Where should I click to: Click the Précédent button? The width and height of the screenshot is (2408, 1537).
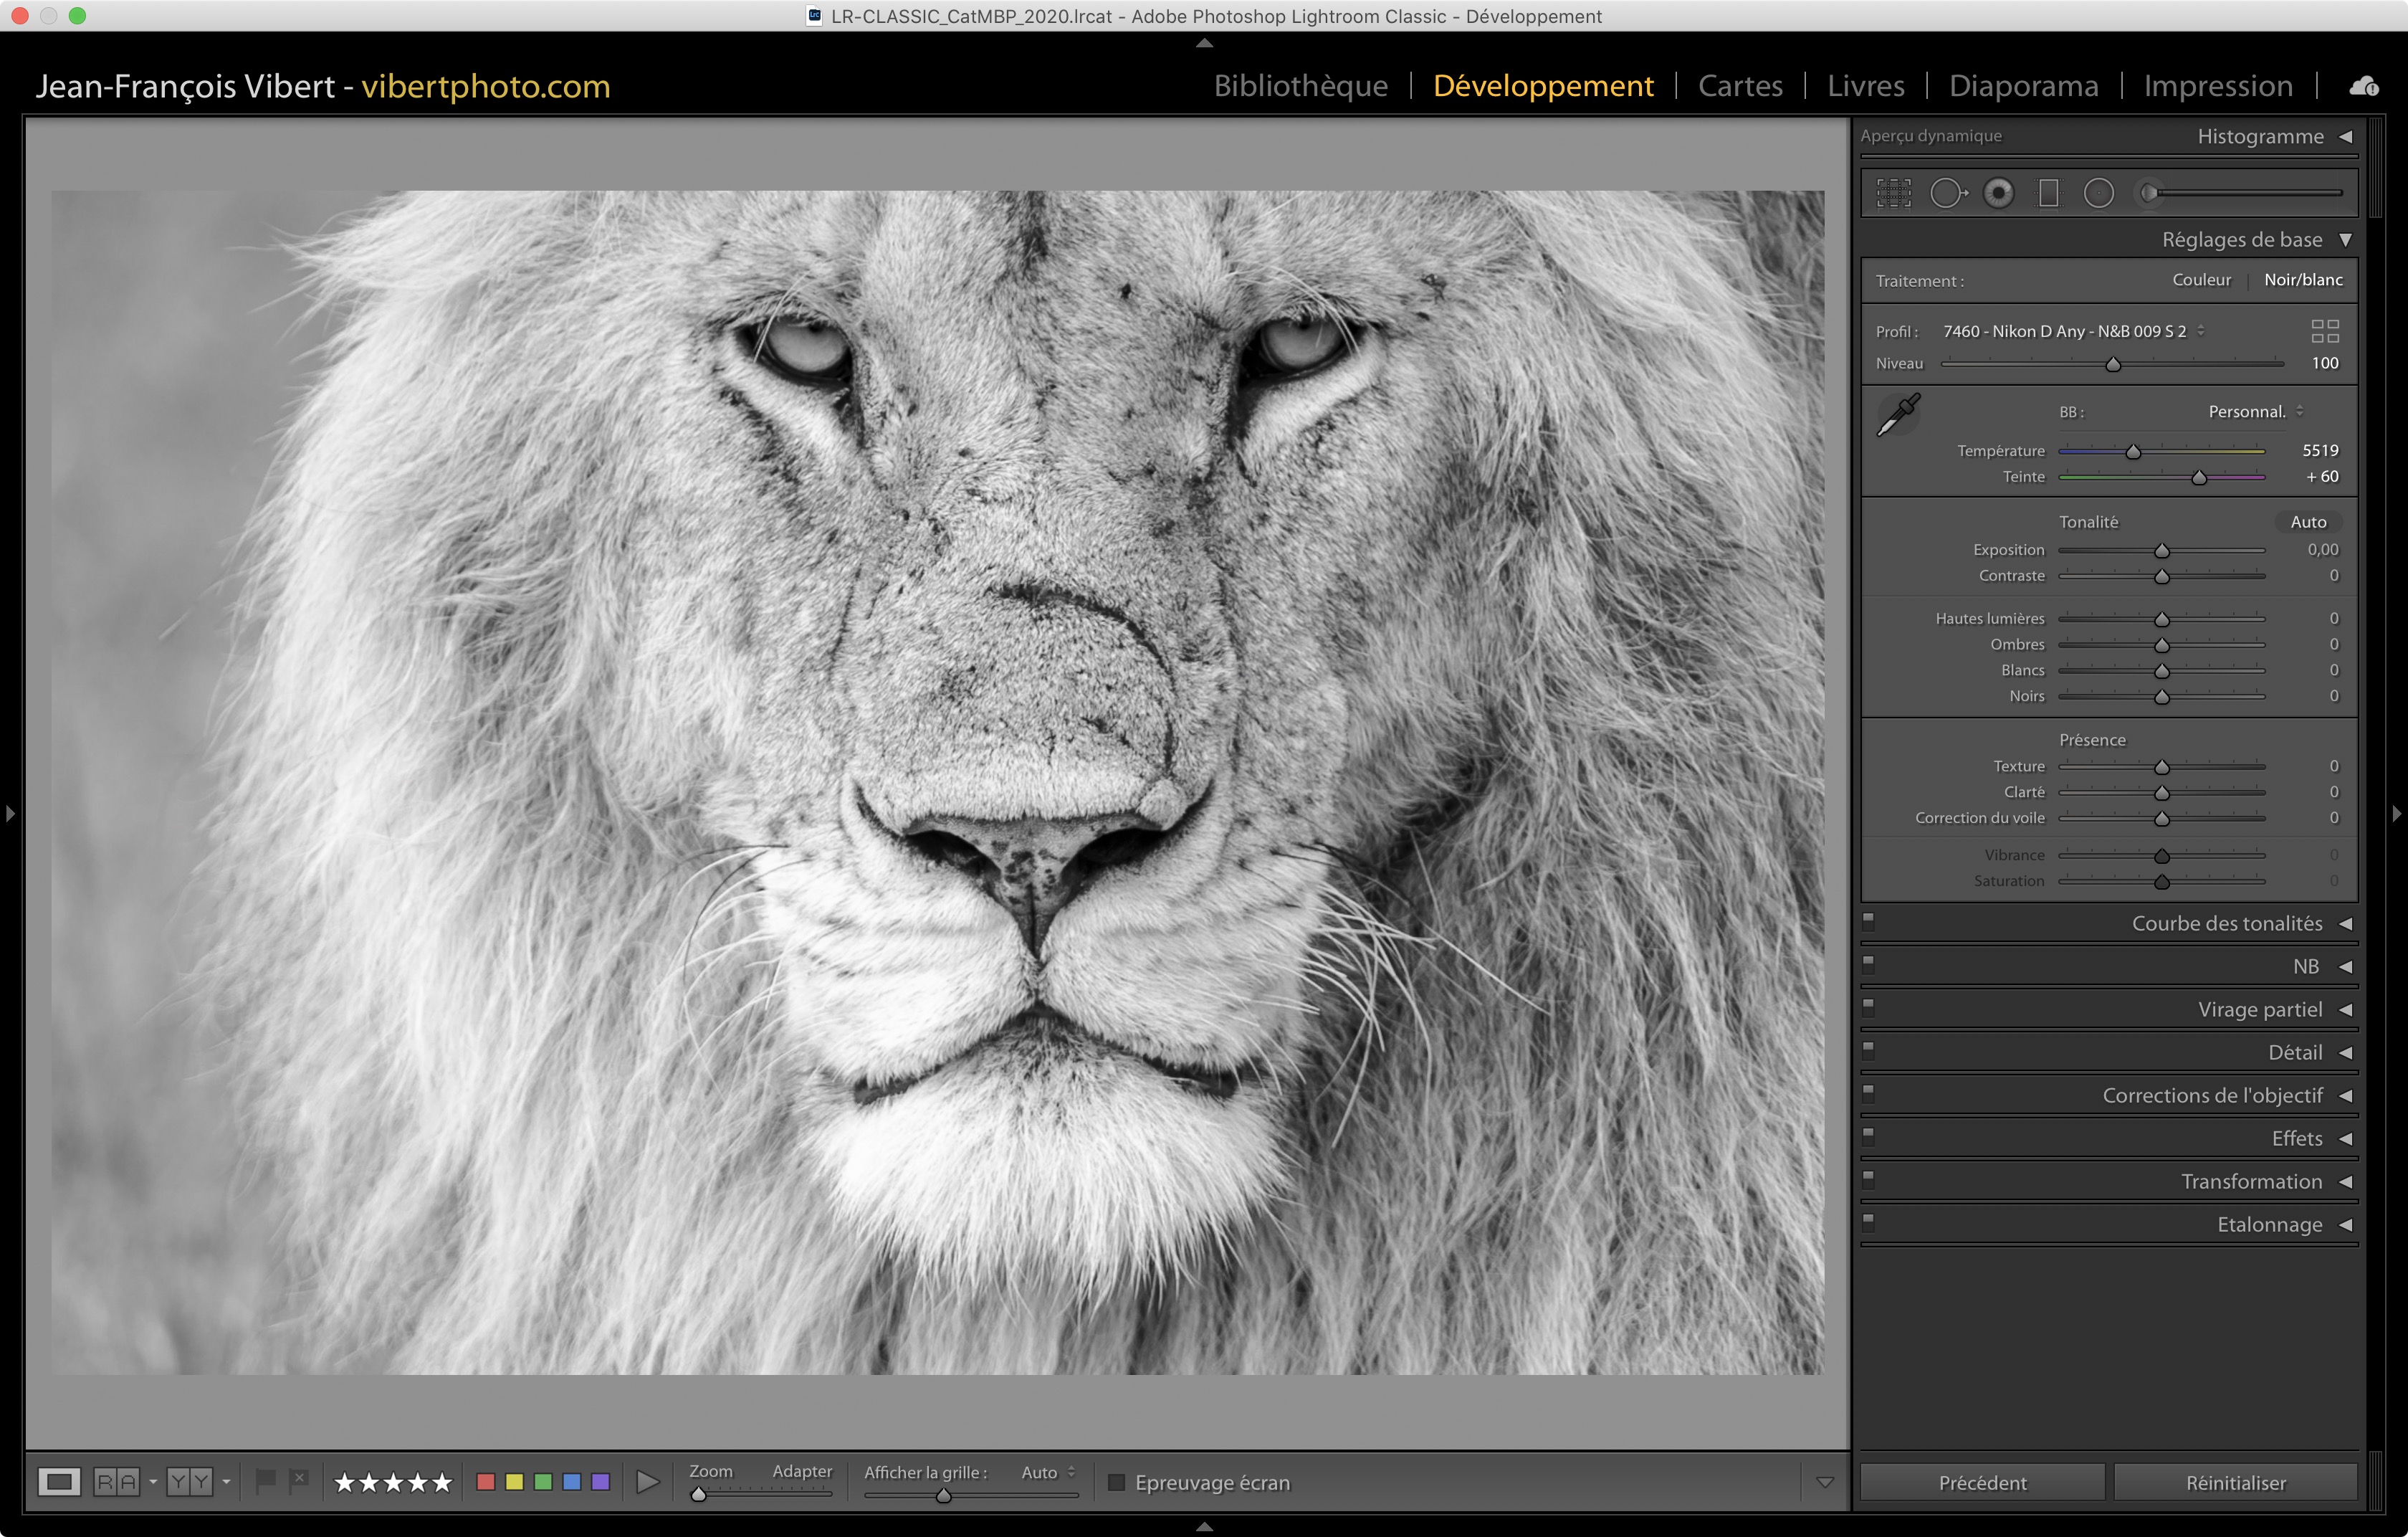pyautogui.click(x=1982, y=1482)
